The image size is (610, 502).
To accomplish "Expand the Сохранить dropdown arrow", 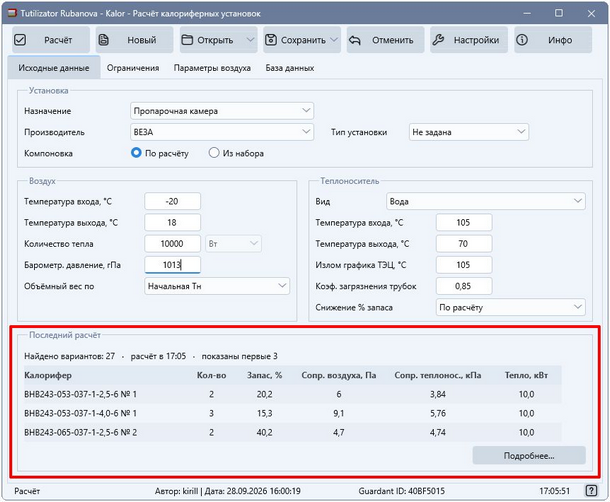I will (x=335, y=40).
